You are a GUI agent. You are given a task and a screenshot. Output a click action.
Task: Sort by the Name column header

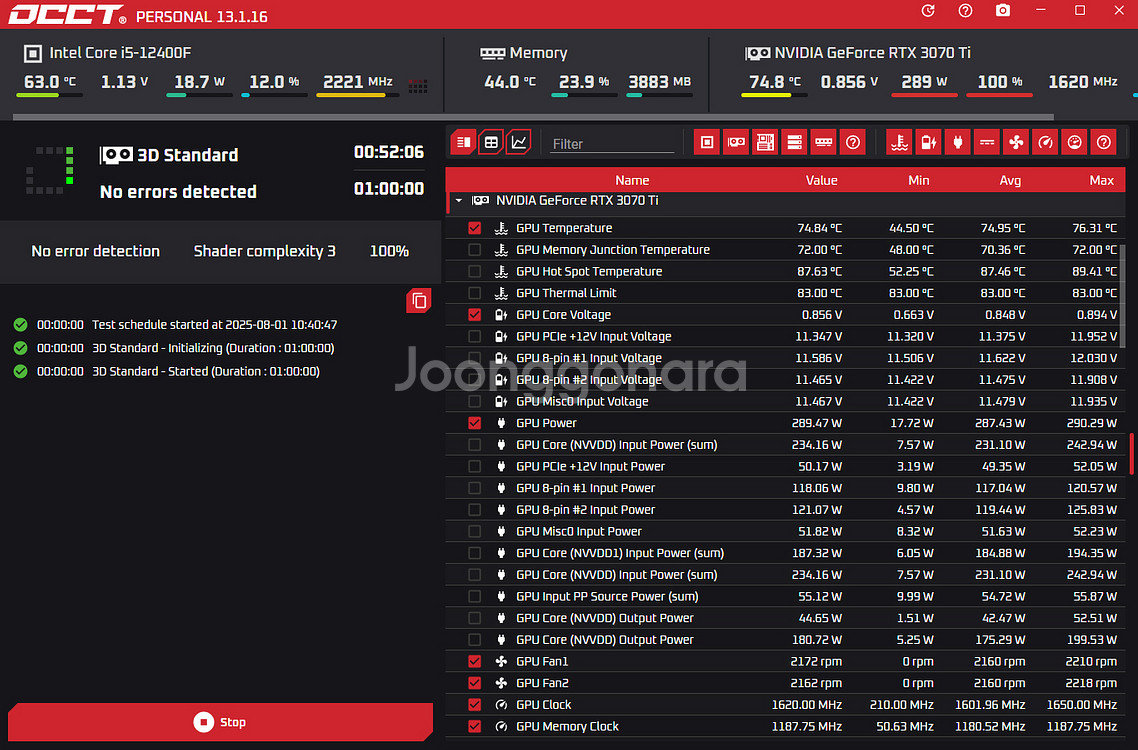(632, 180)
